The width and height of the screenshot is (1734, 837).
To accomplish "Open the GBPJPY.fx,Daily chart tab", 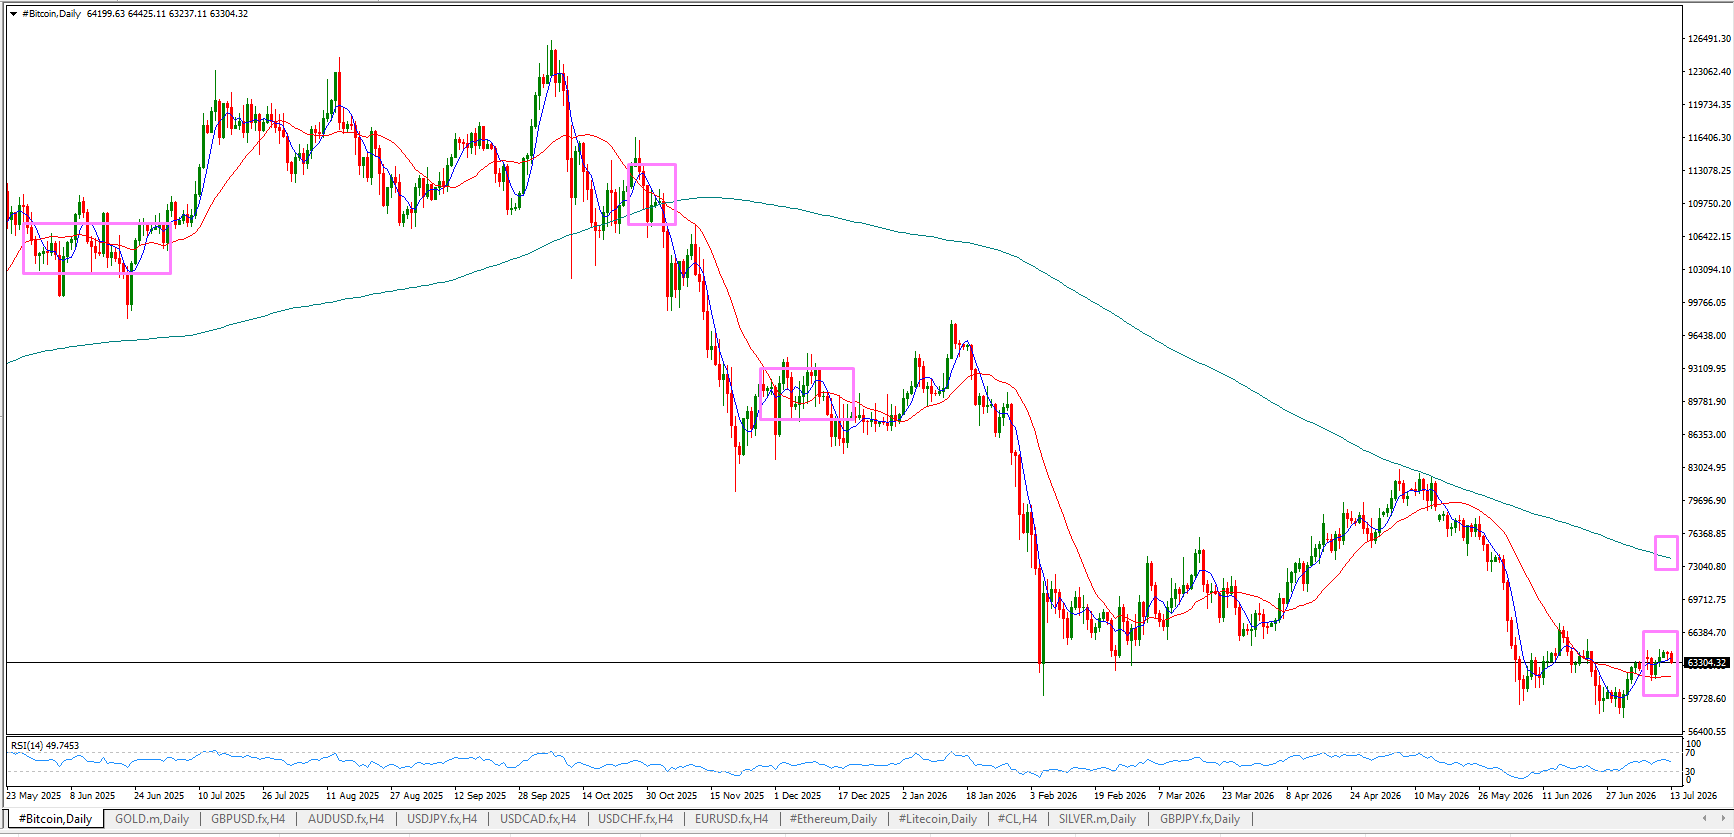I will point(1200,819).
